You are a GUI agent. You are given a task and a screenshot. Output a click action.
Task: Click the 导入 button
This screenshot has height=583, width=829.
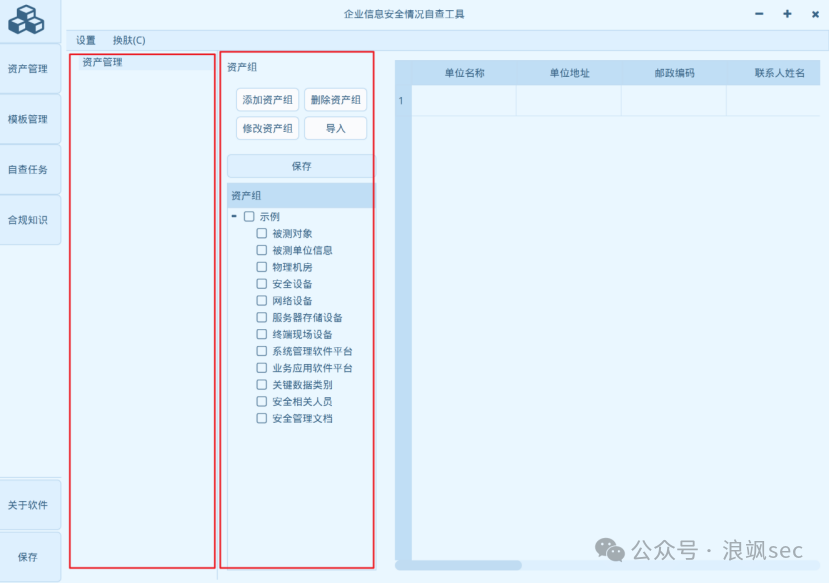click(336, 128)
